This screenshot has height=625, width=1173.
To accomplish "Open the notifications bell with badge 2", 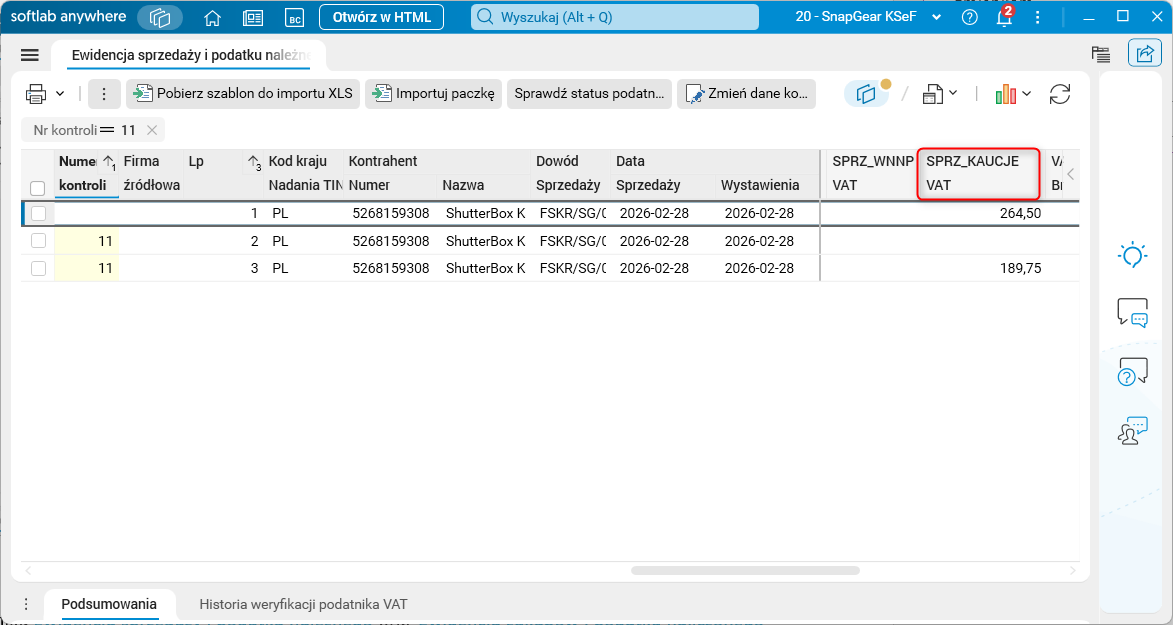I will click(1005, 17).
